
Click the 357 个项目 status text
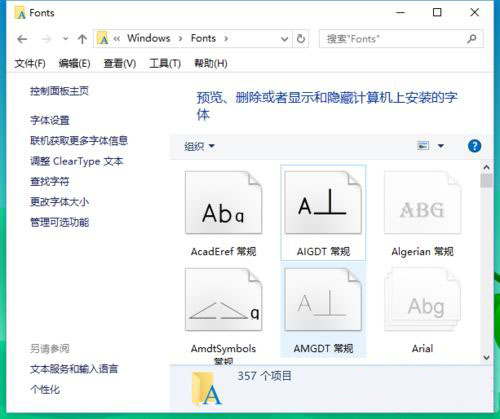(264, 376)
